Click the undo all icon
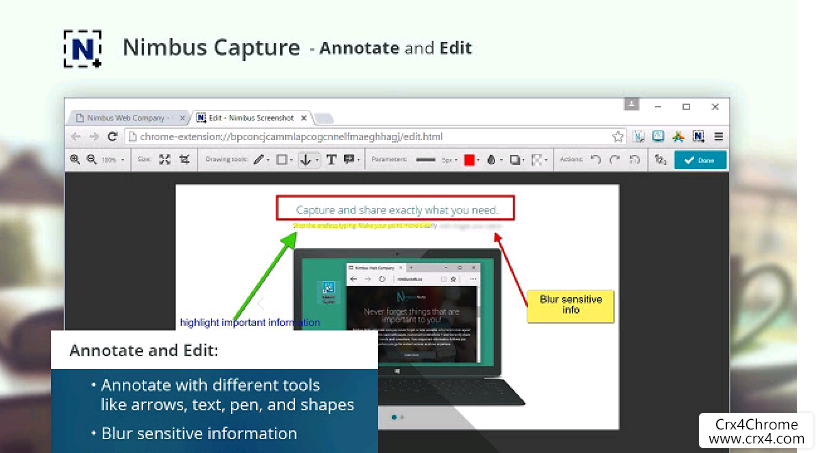Image resolution: width=818 pixels, height=453 pixels. (634, 160)
